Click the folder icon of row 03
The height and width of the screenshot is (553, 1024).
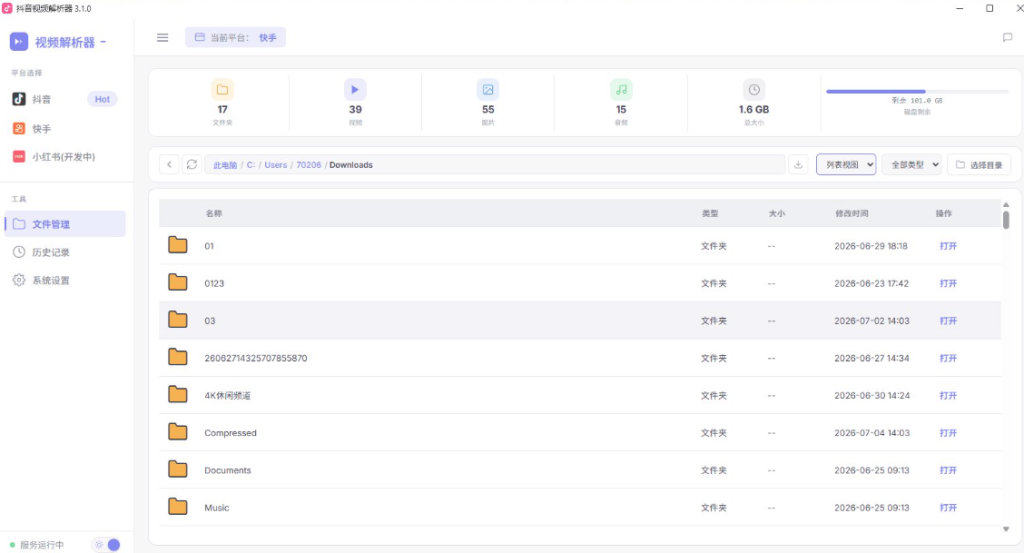click(x=178, y=320)
